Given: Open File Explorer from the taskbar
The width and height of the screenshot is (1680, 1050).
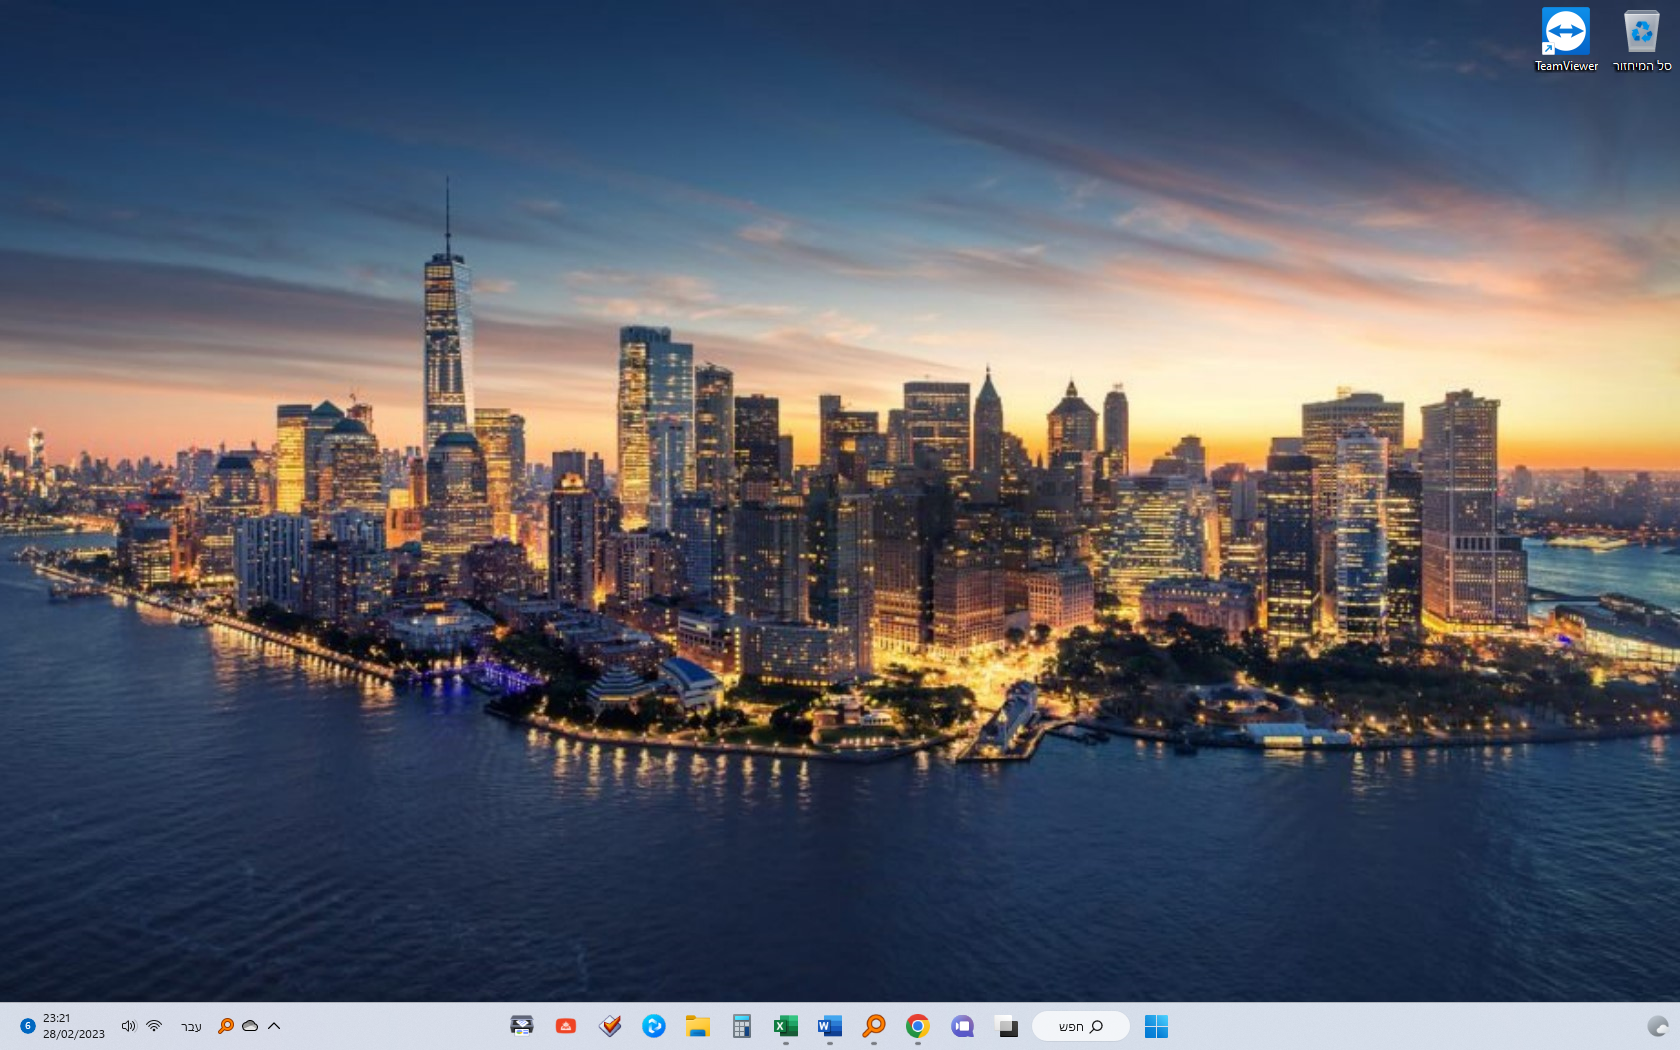Looking at the screenshot, I should (x=698, y=1026).
